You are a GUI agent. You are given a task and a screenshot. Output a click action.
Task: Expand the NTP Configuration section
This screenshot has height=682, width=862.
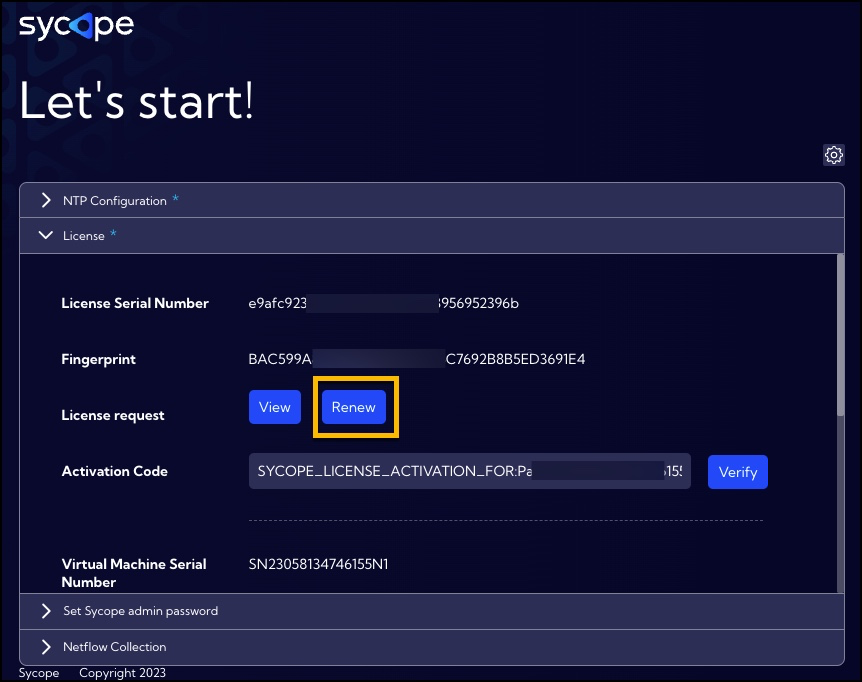(x=432, y=201)
